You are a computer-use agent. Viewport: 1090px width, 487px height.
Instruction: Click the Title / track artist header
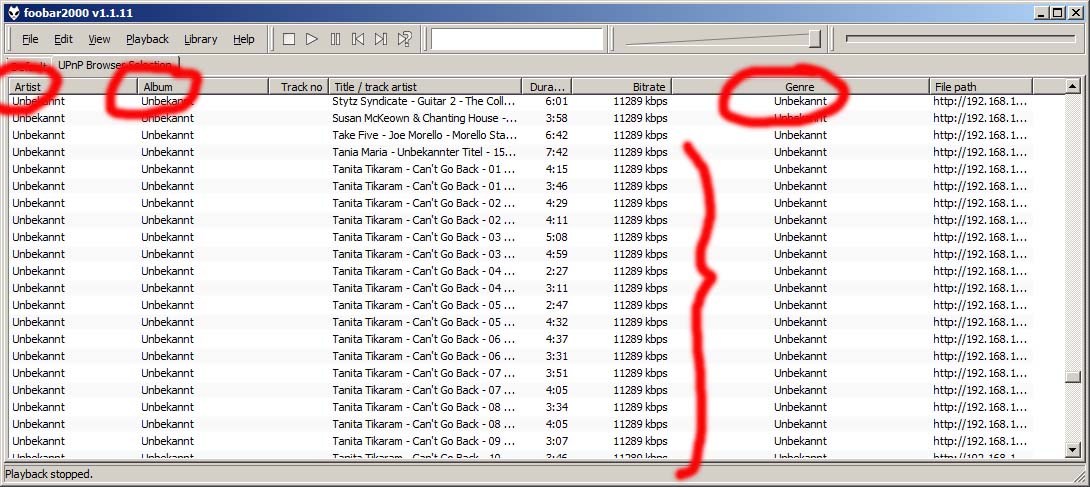(x=425, y=87)
